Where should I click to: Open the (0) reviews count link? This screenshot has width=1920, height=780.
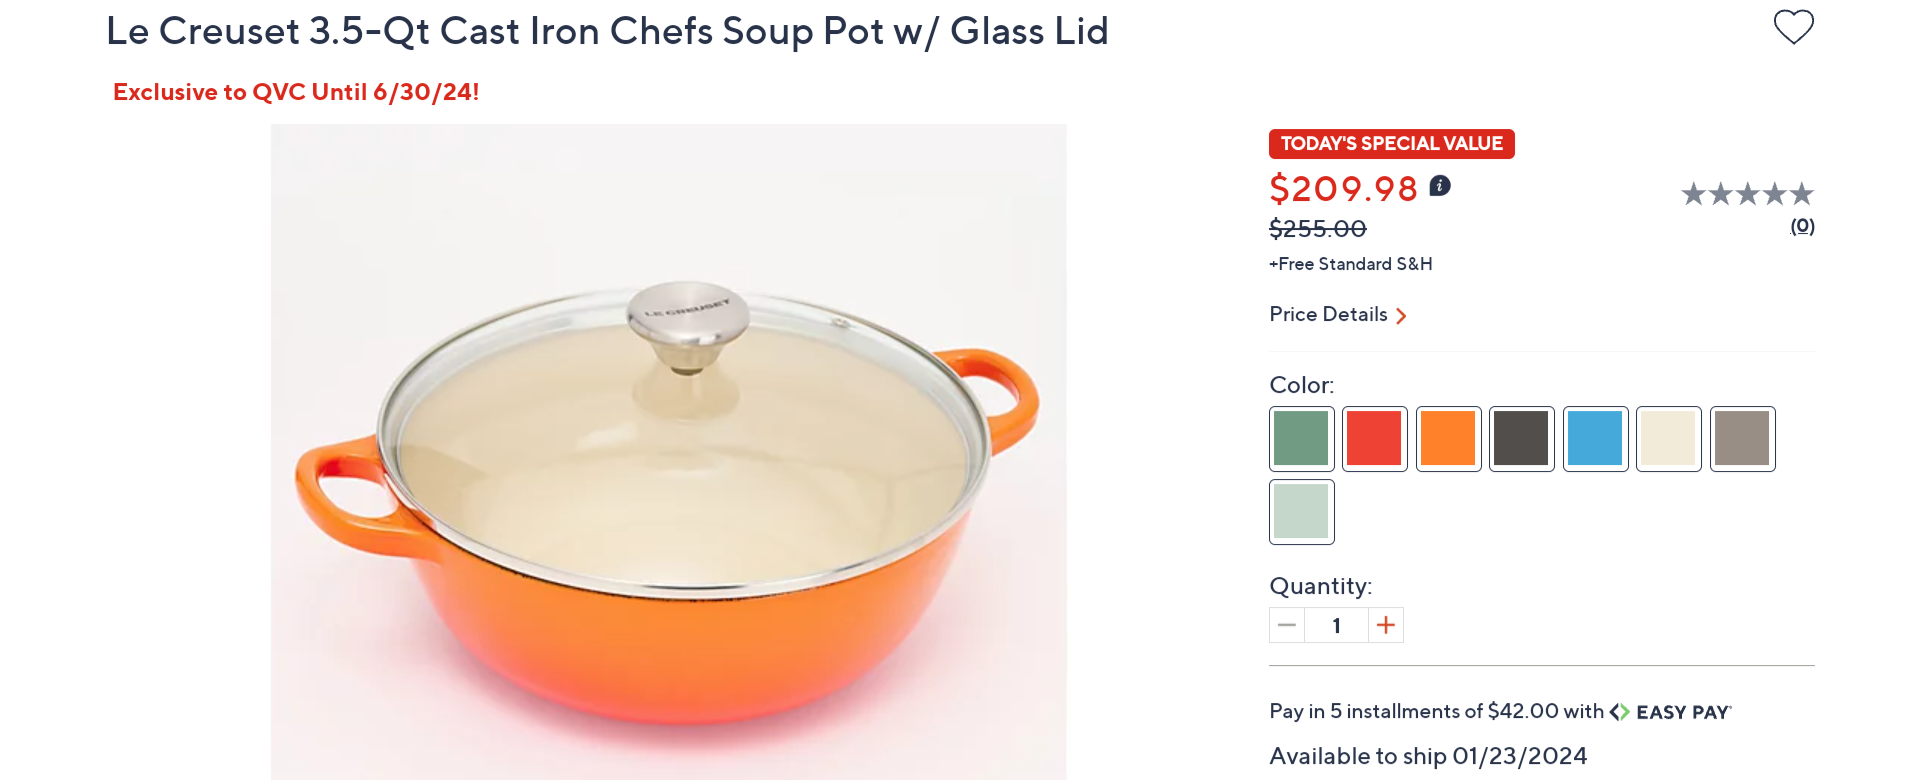pyautogui.click(x=1802, y=226)
